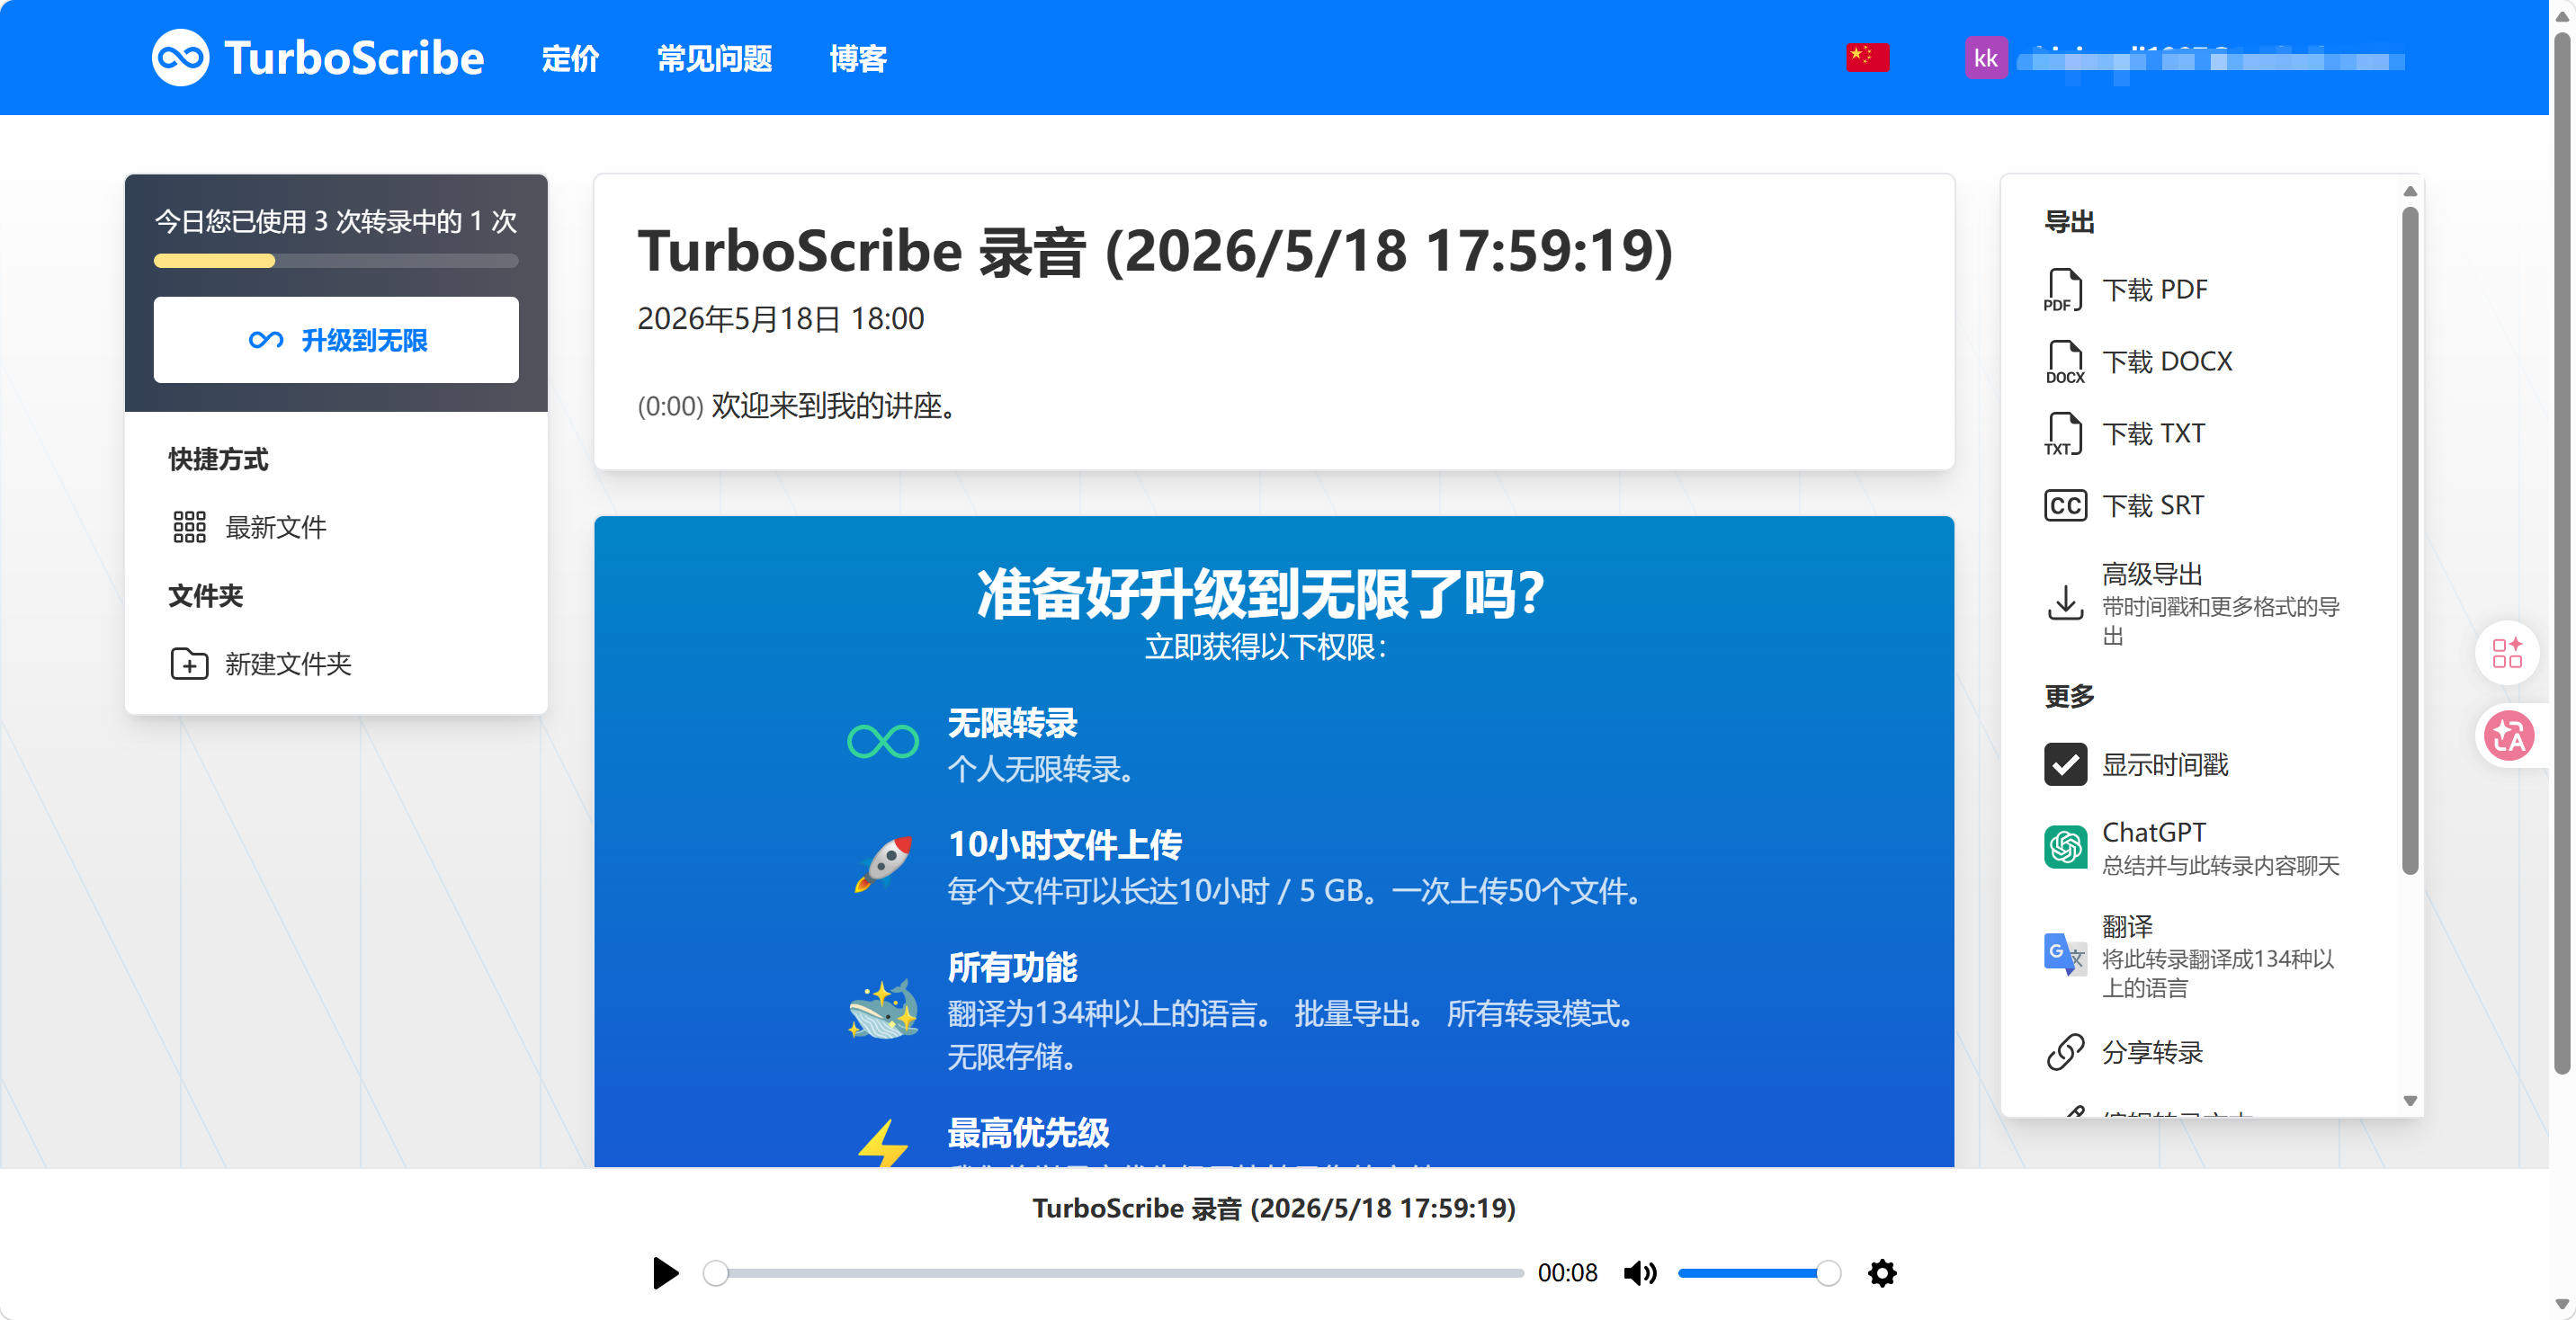
Task: Click the date text 2026年5月18日 18:00
Action: tap(780, 318)
